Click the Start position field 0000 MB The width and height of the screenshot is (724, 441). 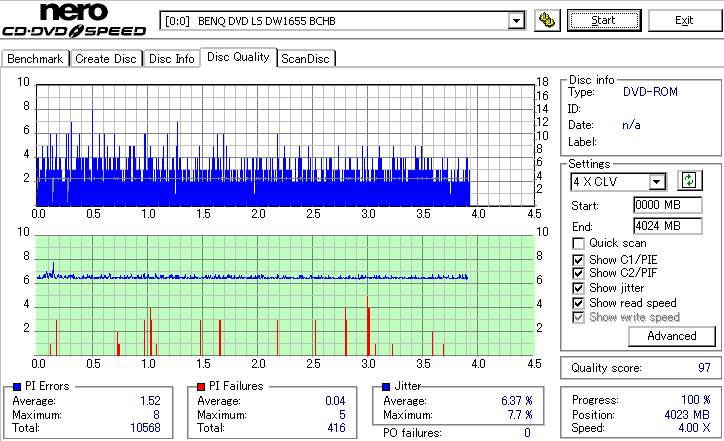(668, 205)
